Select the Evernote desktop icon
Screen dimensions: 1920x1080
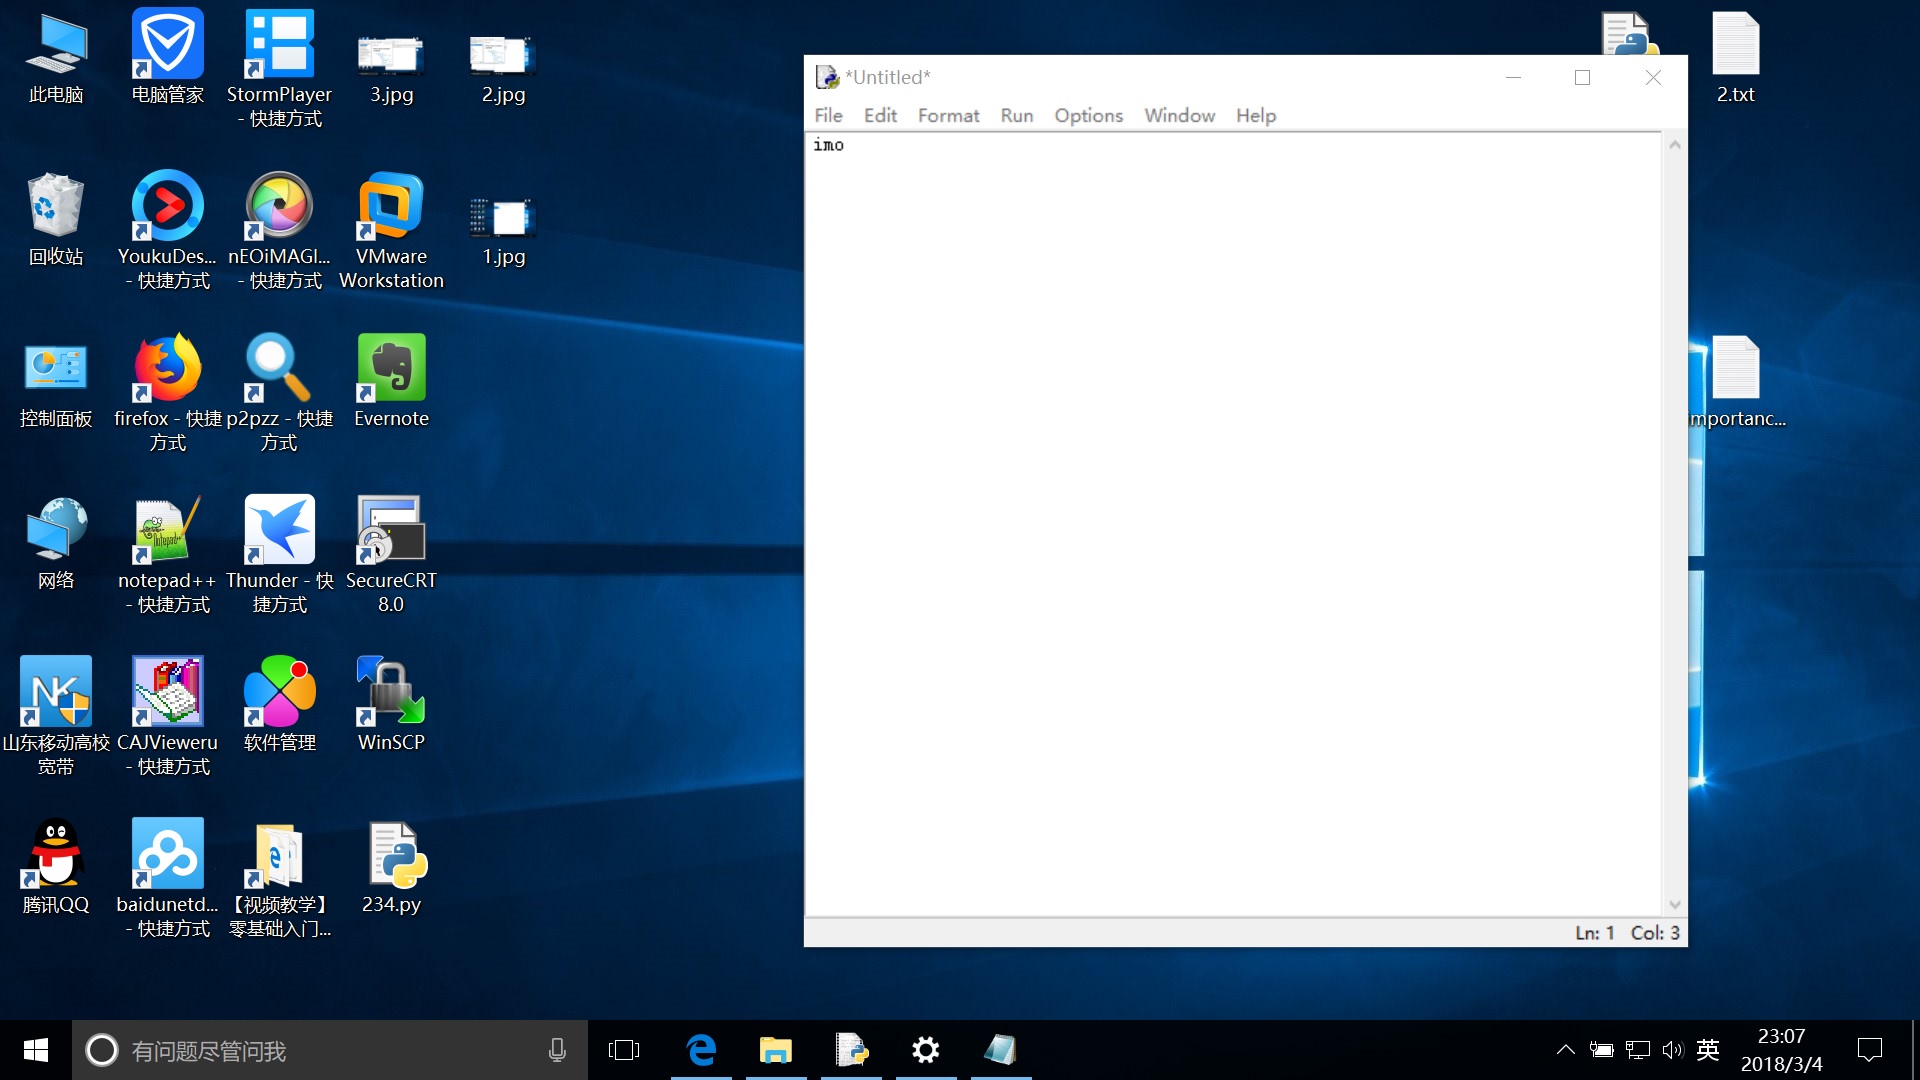(391, 382)
